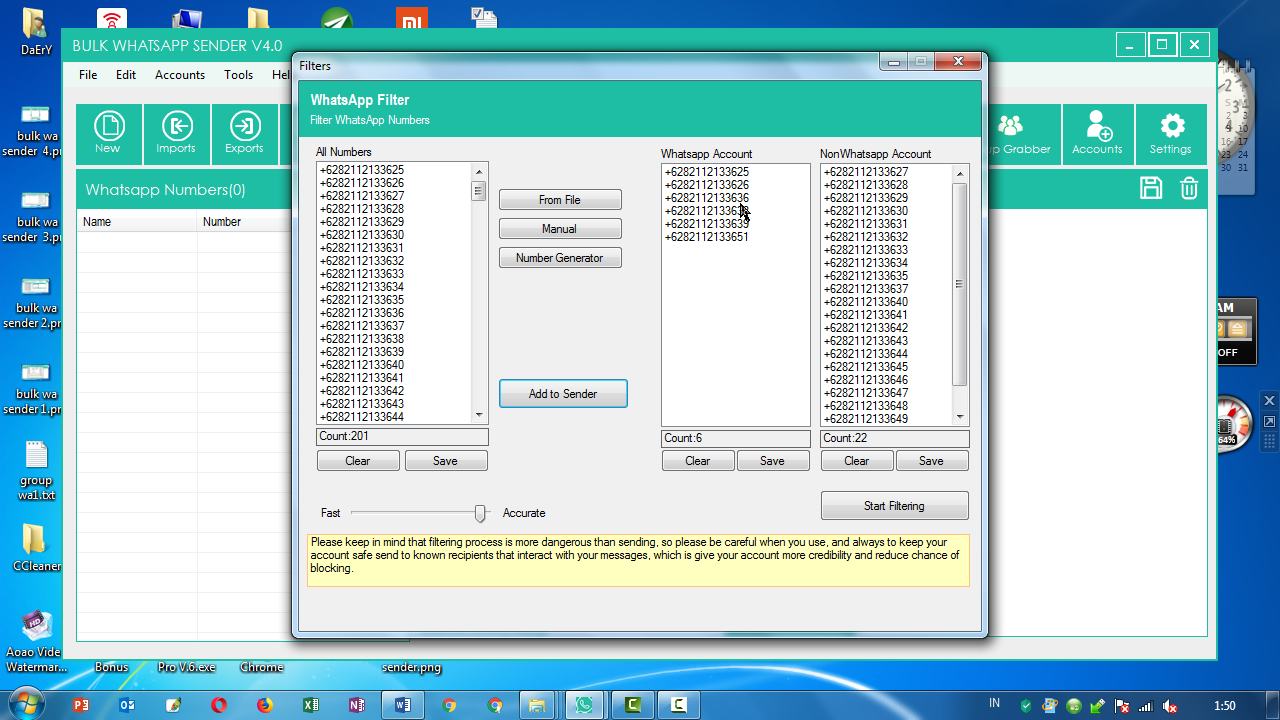Open the Number Generator
This screenshot has width=1280, height=720.
tap(560, 258)
